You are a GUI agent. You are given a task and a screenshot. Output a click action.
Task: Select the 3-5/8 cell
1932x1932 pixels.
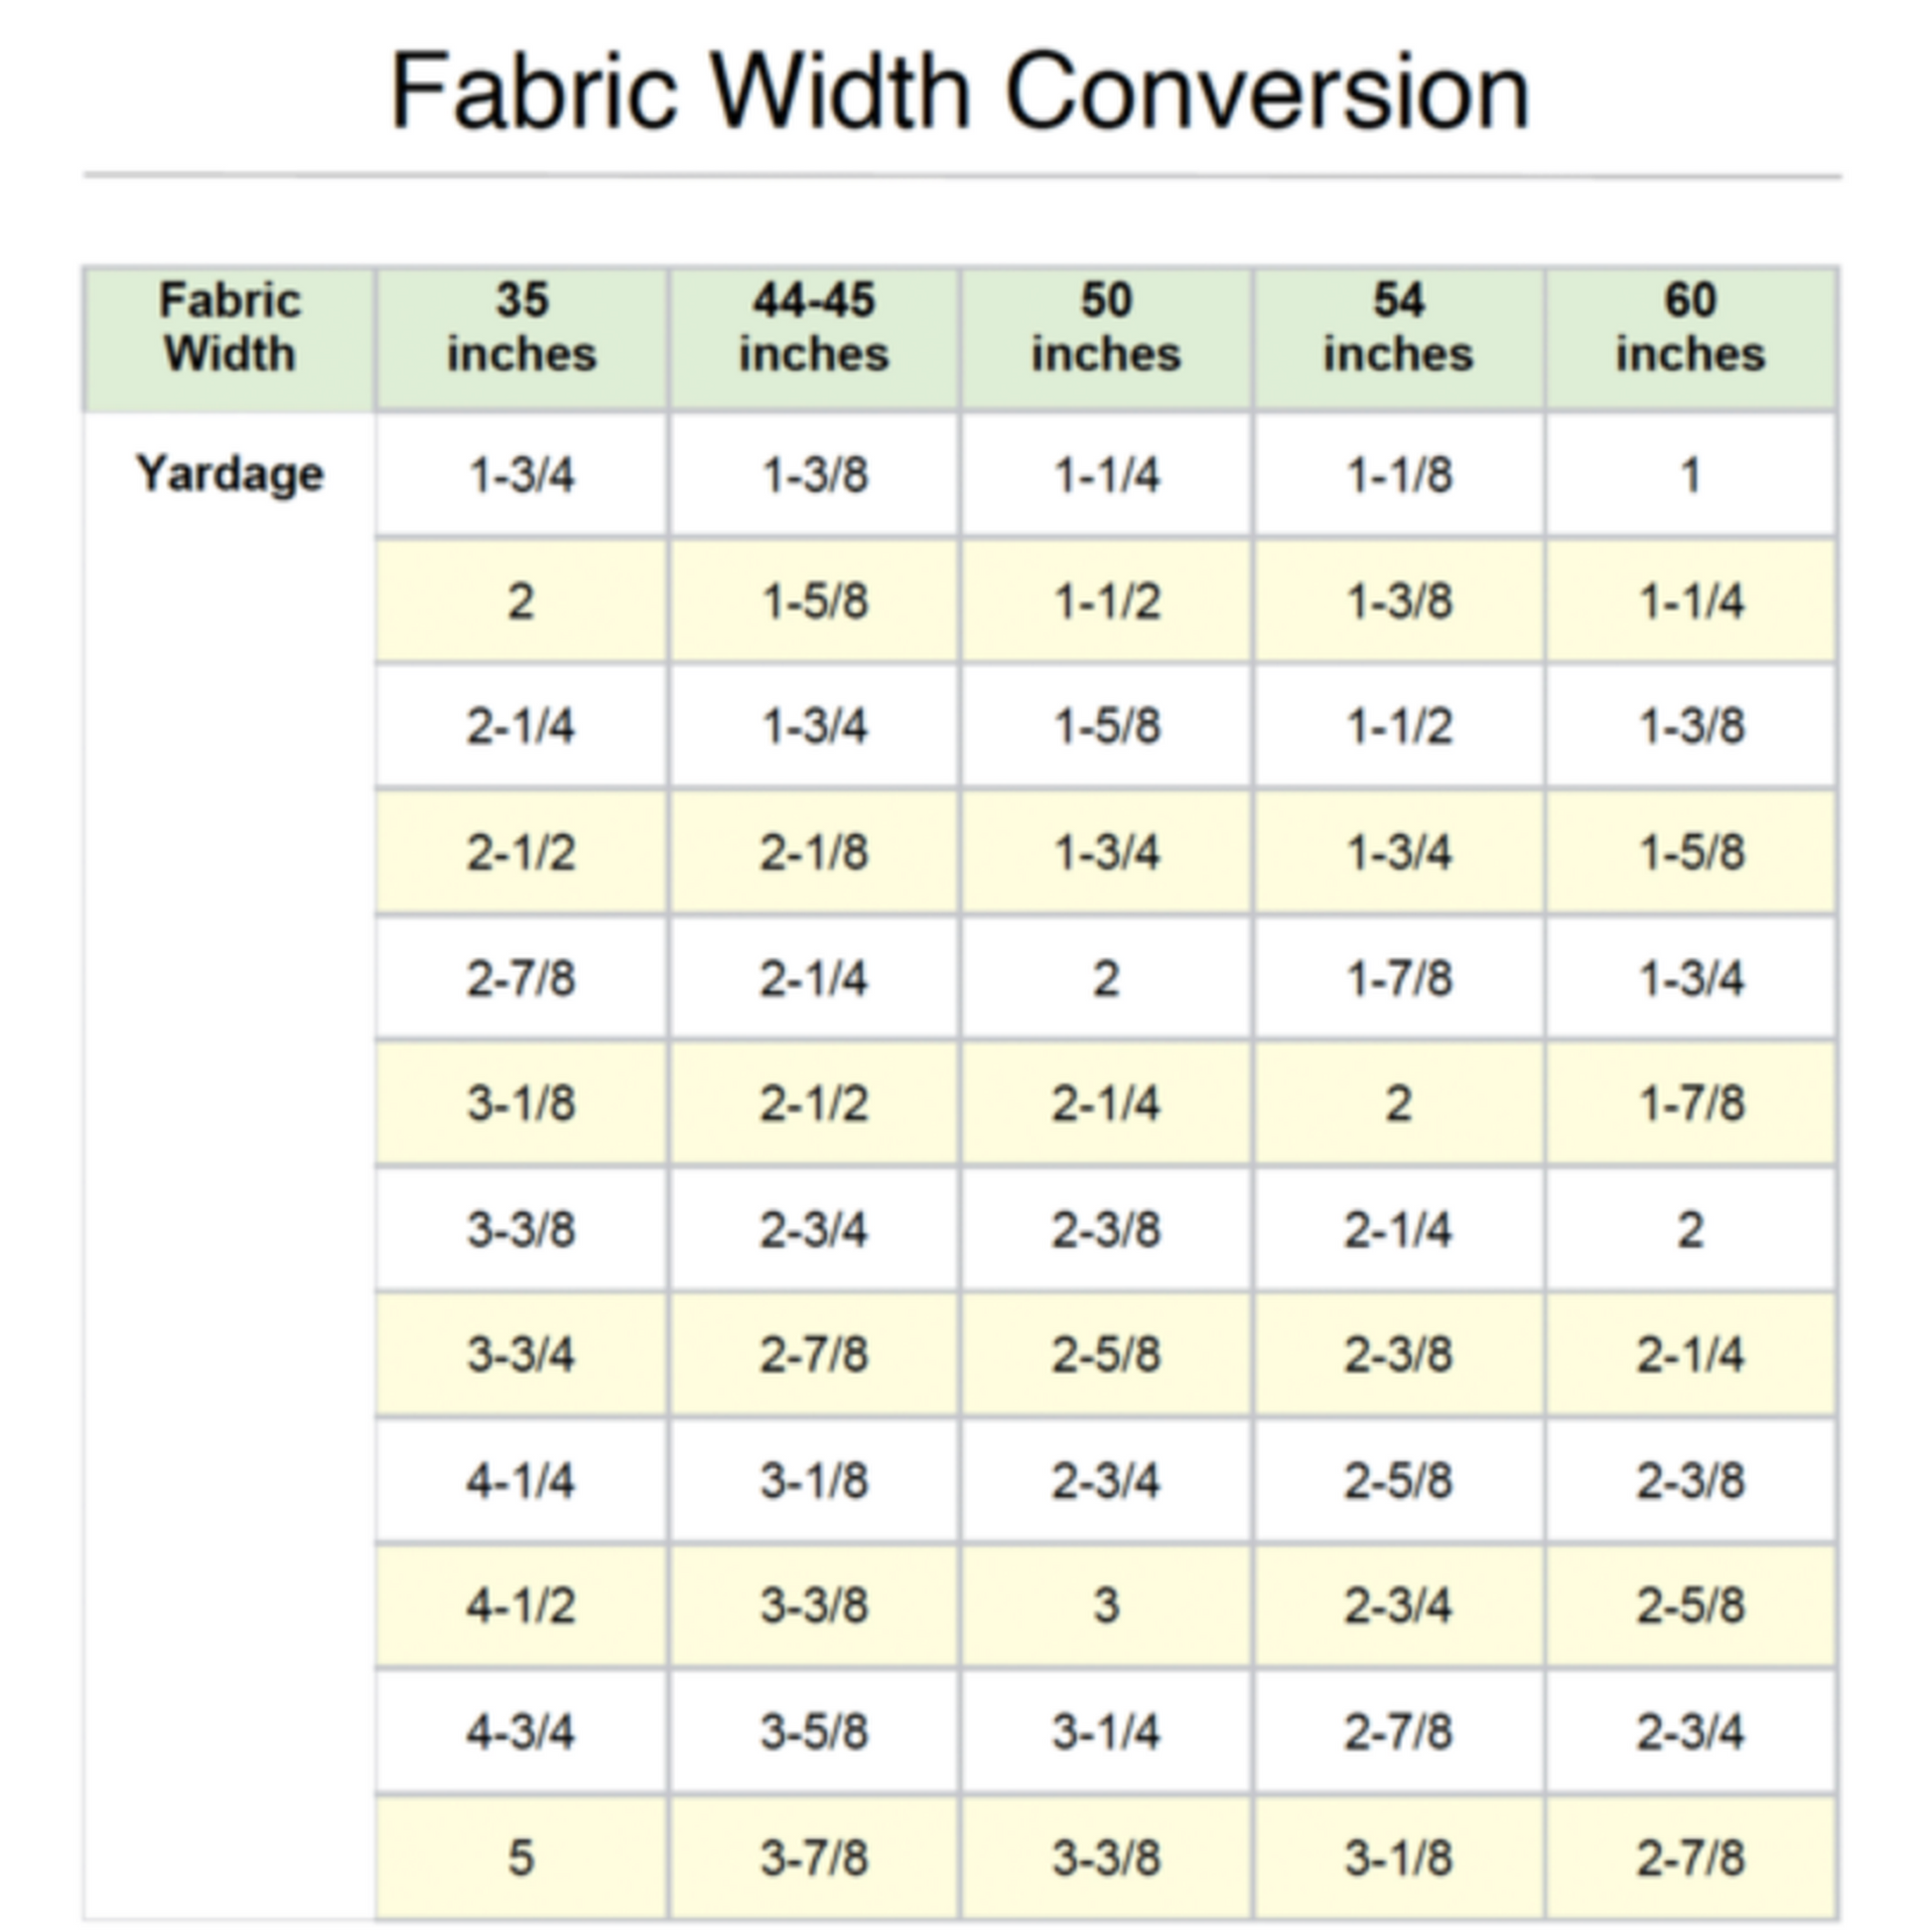[x=814, y=1731]
